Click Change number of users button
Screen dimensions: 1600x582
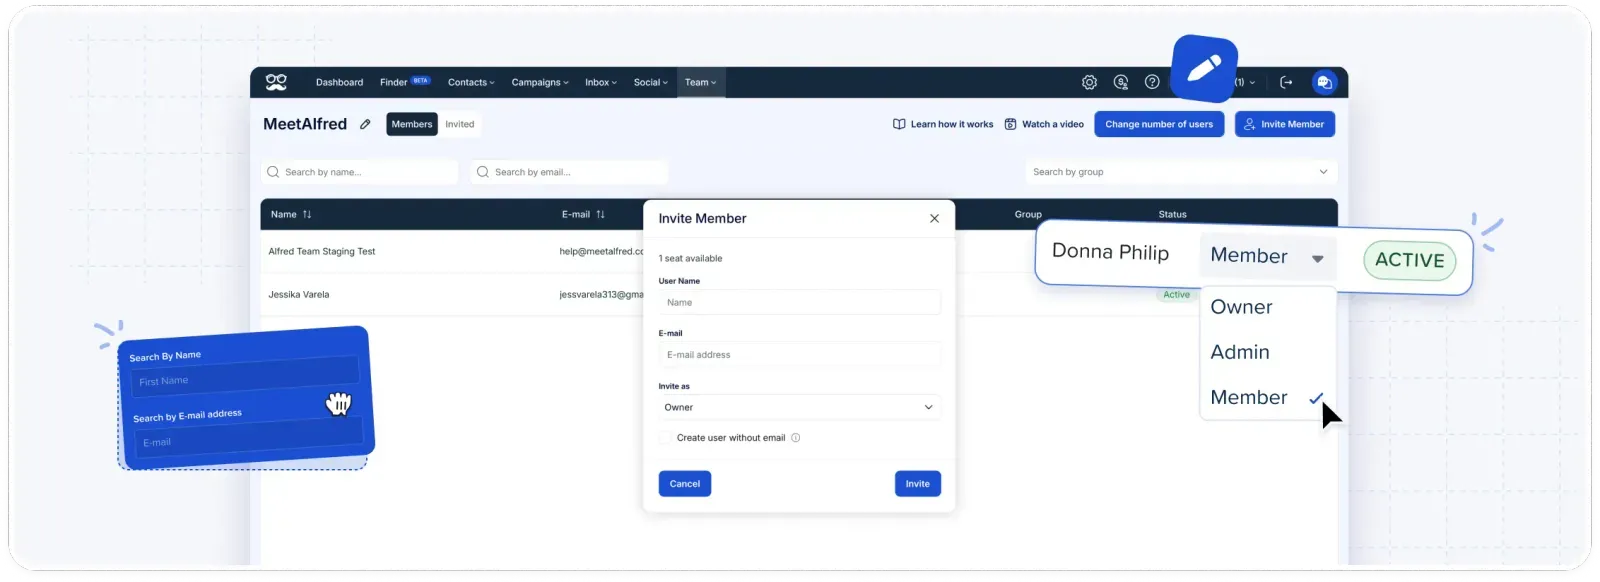(x=1159, y=124)
